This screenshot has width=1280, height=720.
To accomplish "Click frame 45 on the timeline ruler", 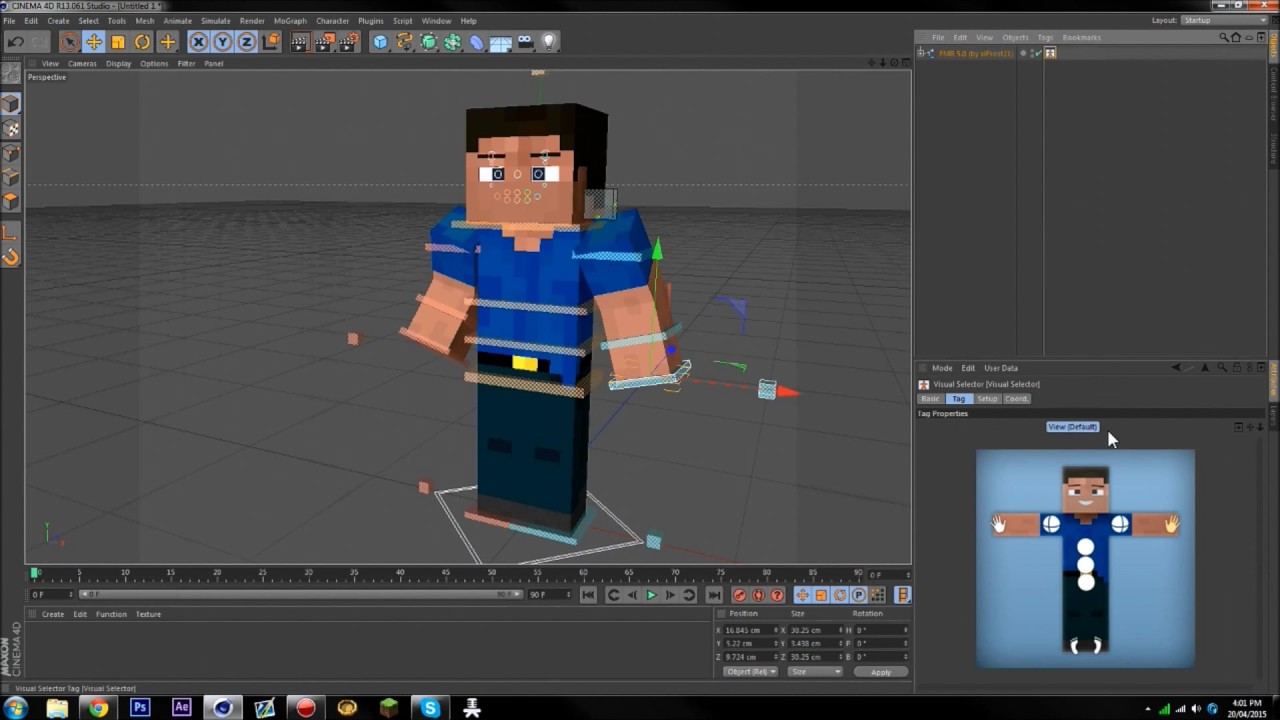I will (446, 573).
